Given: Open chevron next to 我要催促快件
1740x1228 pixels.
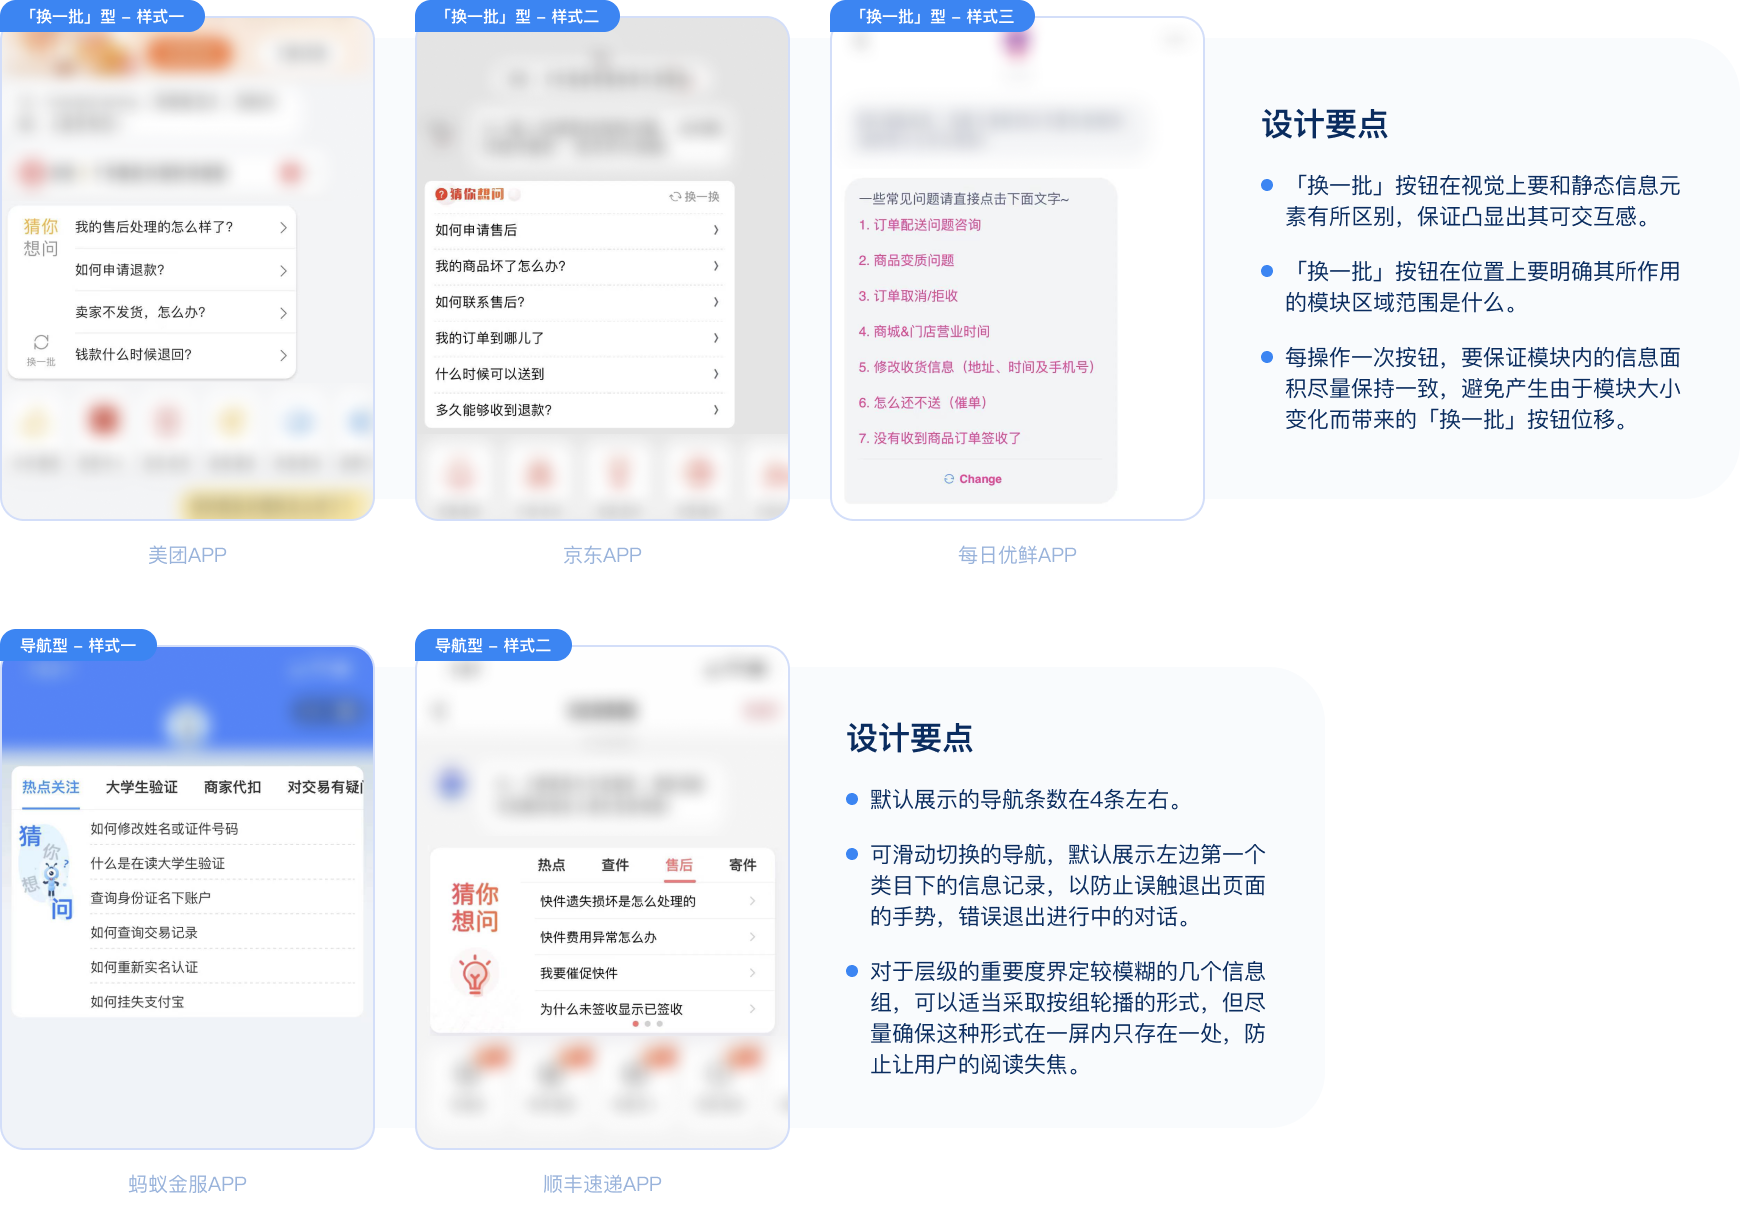Looking at the screenshot, I should point(752,973).
